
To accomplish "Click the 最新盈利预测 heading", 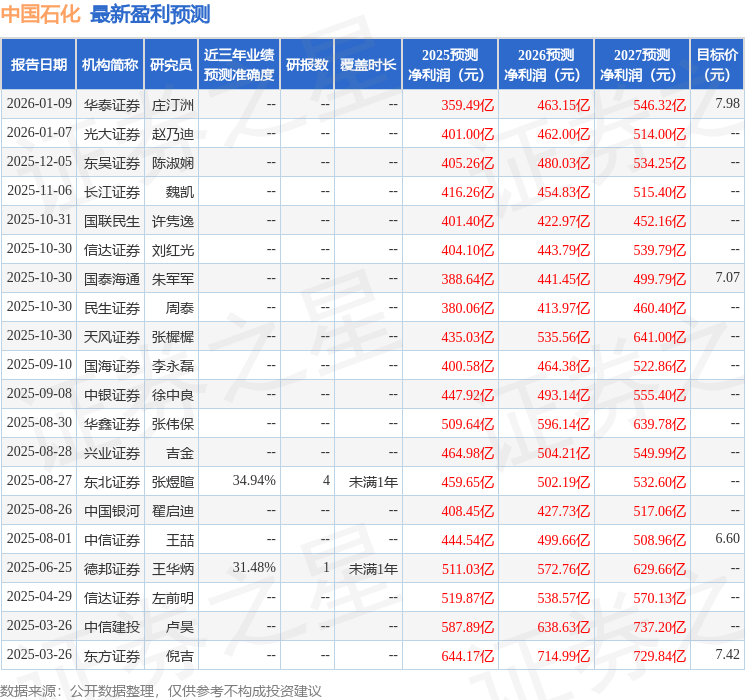I will (150, 14).
